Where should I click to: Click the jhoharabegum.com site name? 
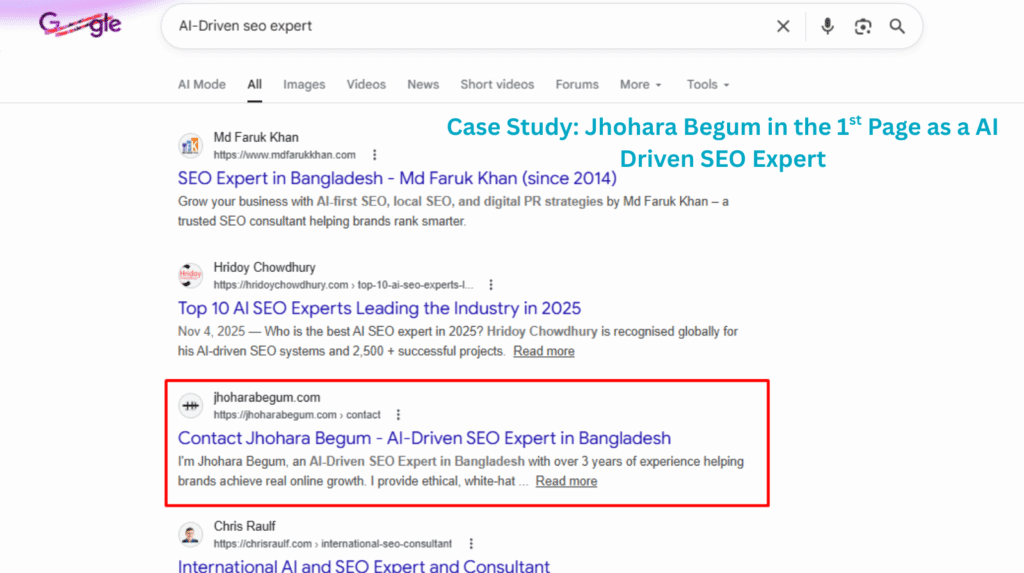pos(267,397)
